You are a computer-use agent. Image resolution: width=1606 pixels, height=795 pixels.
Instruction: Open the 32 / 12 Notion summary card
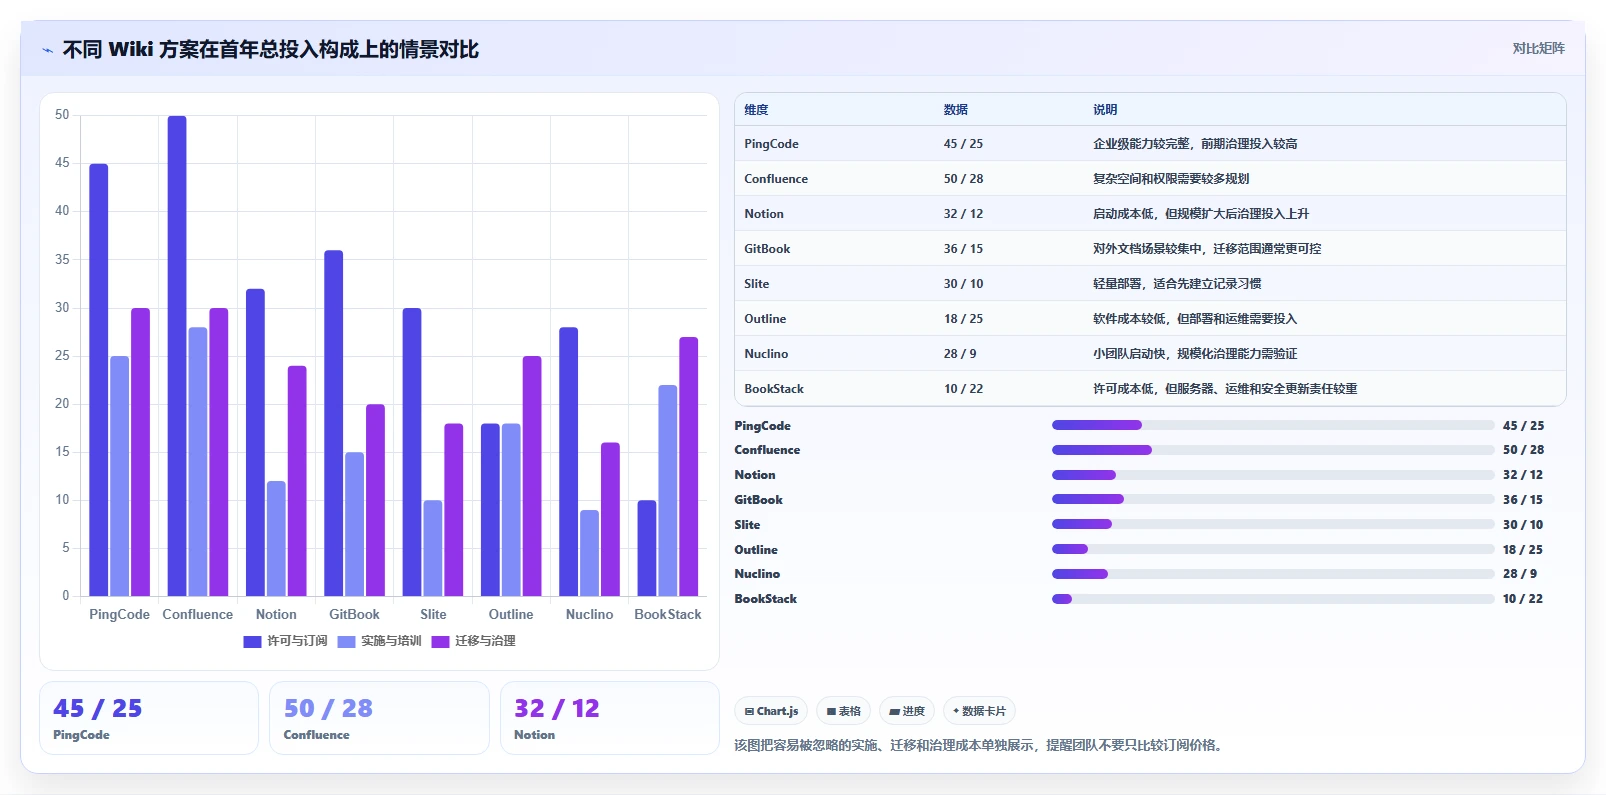(x=610, y=718)
